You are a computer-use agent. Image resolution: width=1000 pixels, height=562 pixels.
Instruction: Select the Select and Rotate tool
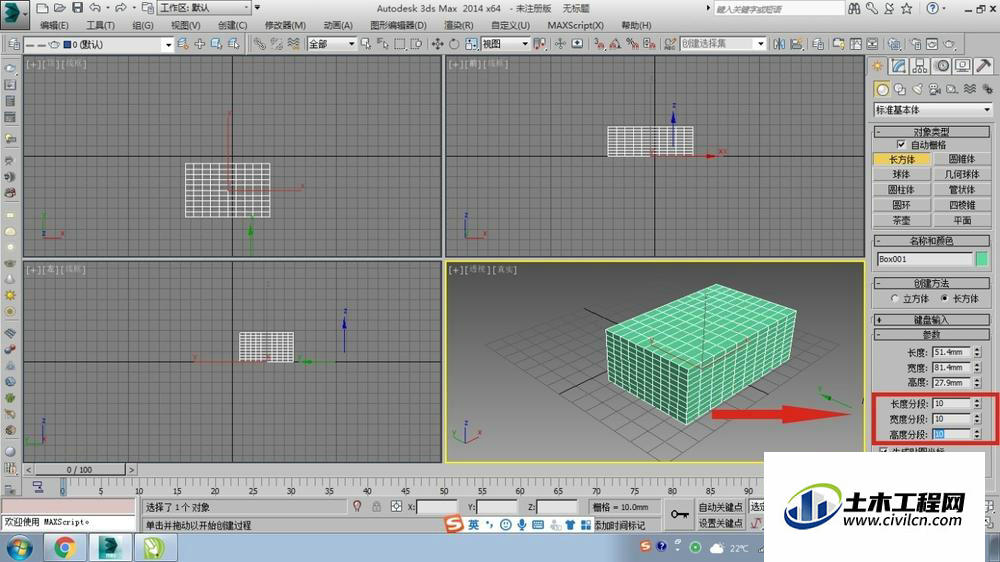(x=454, y=44)
